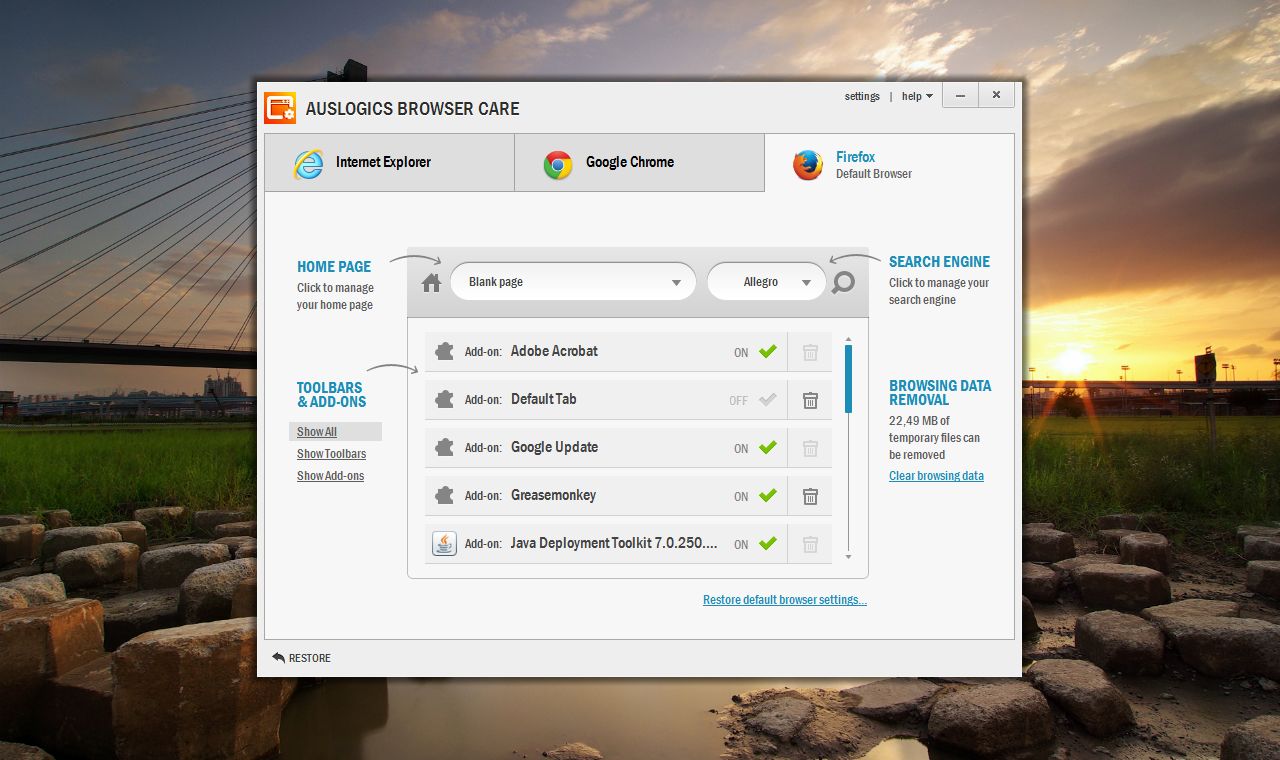Click Show Toolbars filter
The image size is (1280, 760).
(x=331, y=454)
